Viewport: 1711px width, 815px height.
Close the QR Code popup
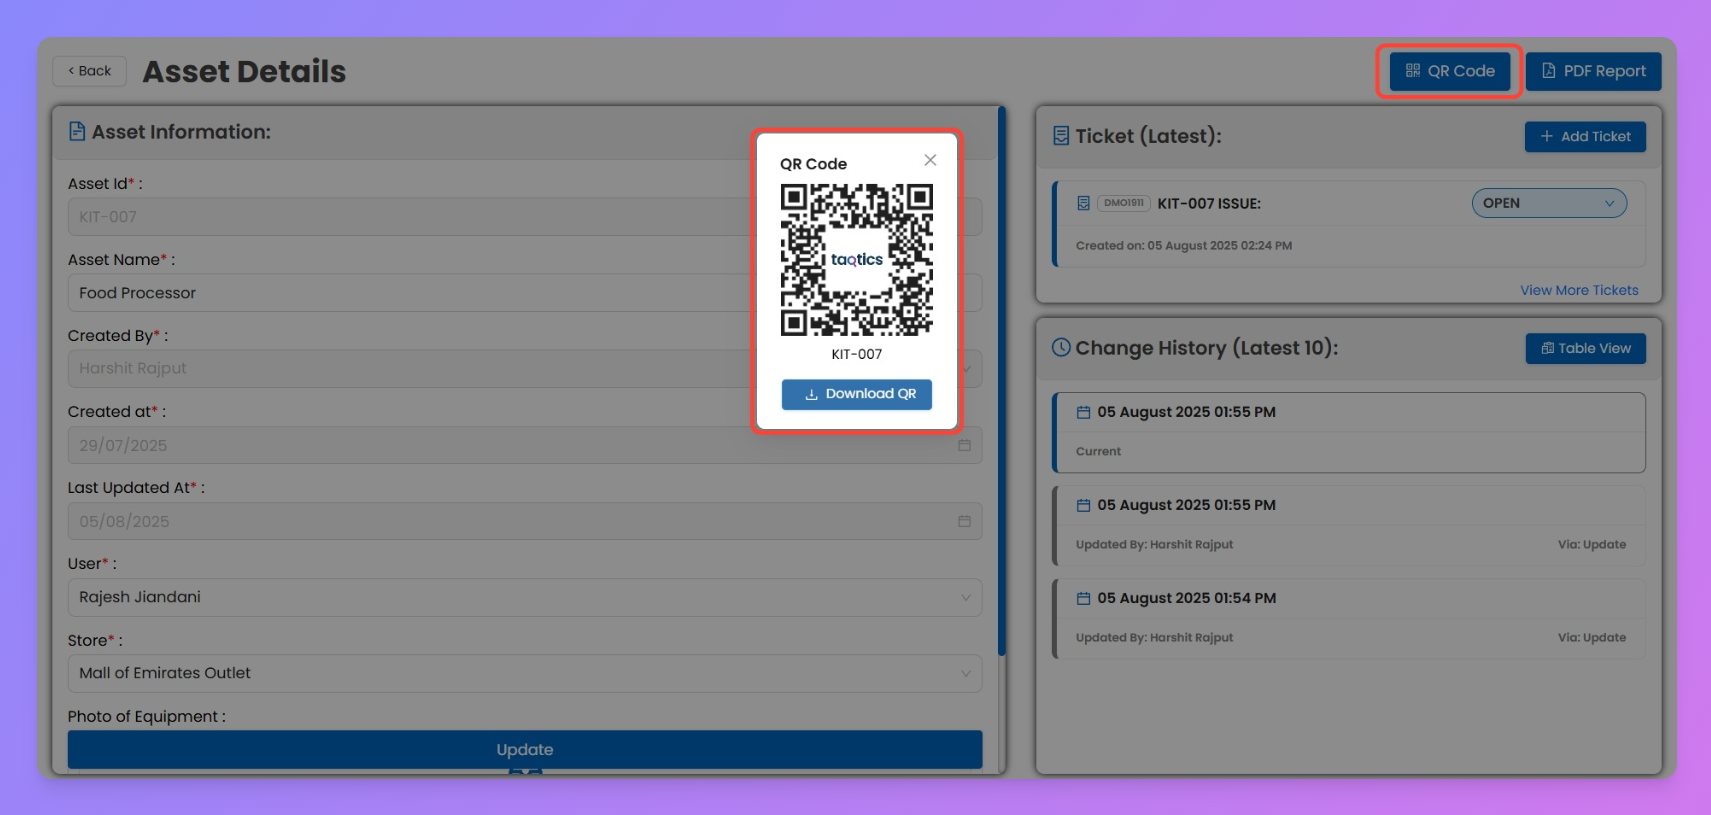930,160
